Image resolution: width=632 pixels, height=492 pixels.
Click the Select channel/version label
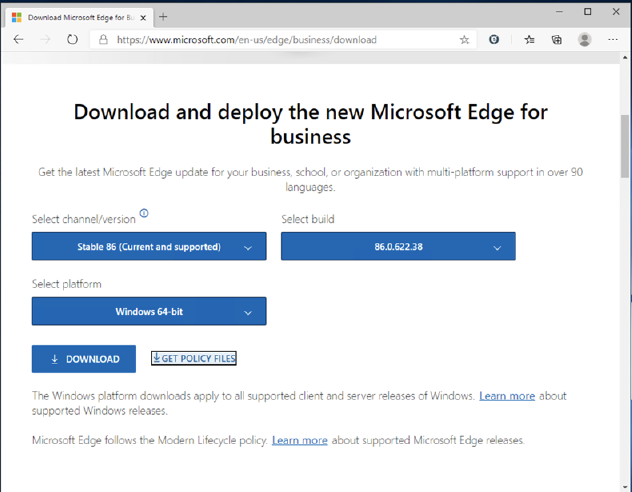(84, 219)
